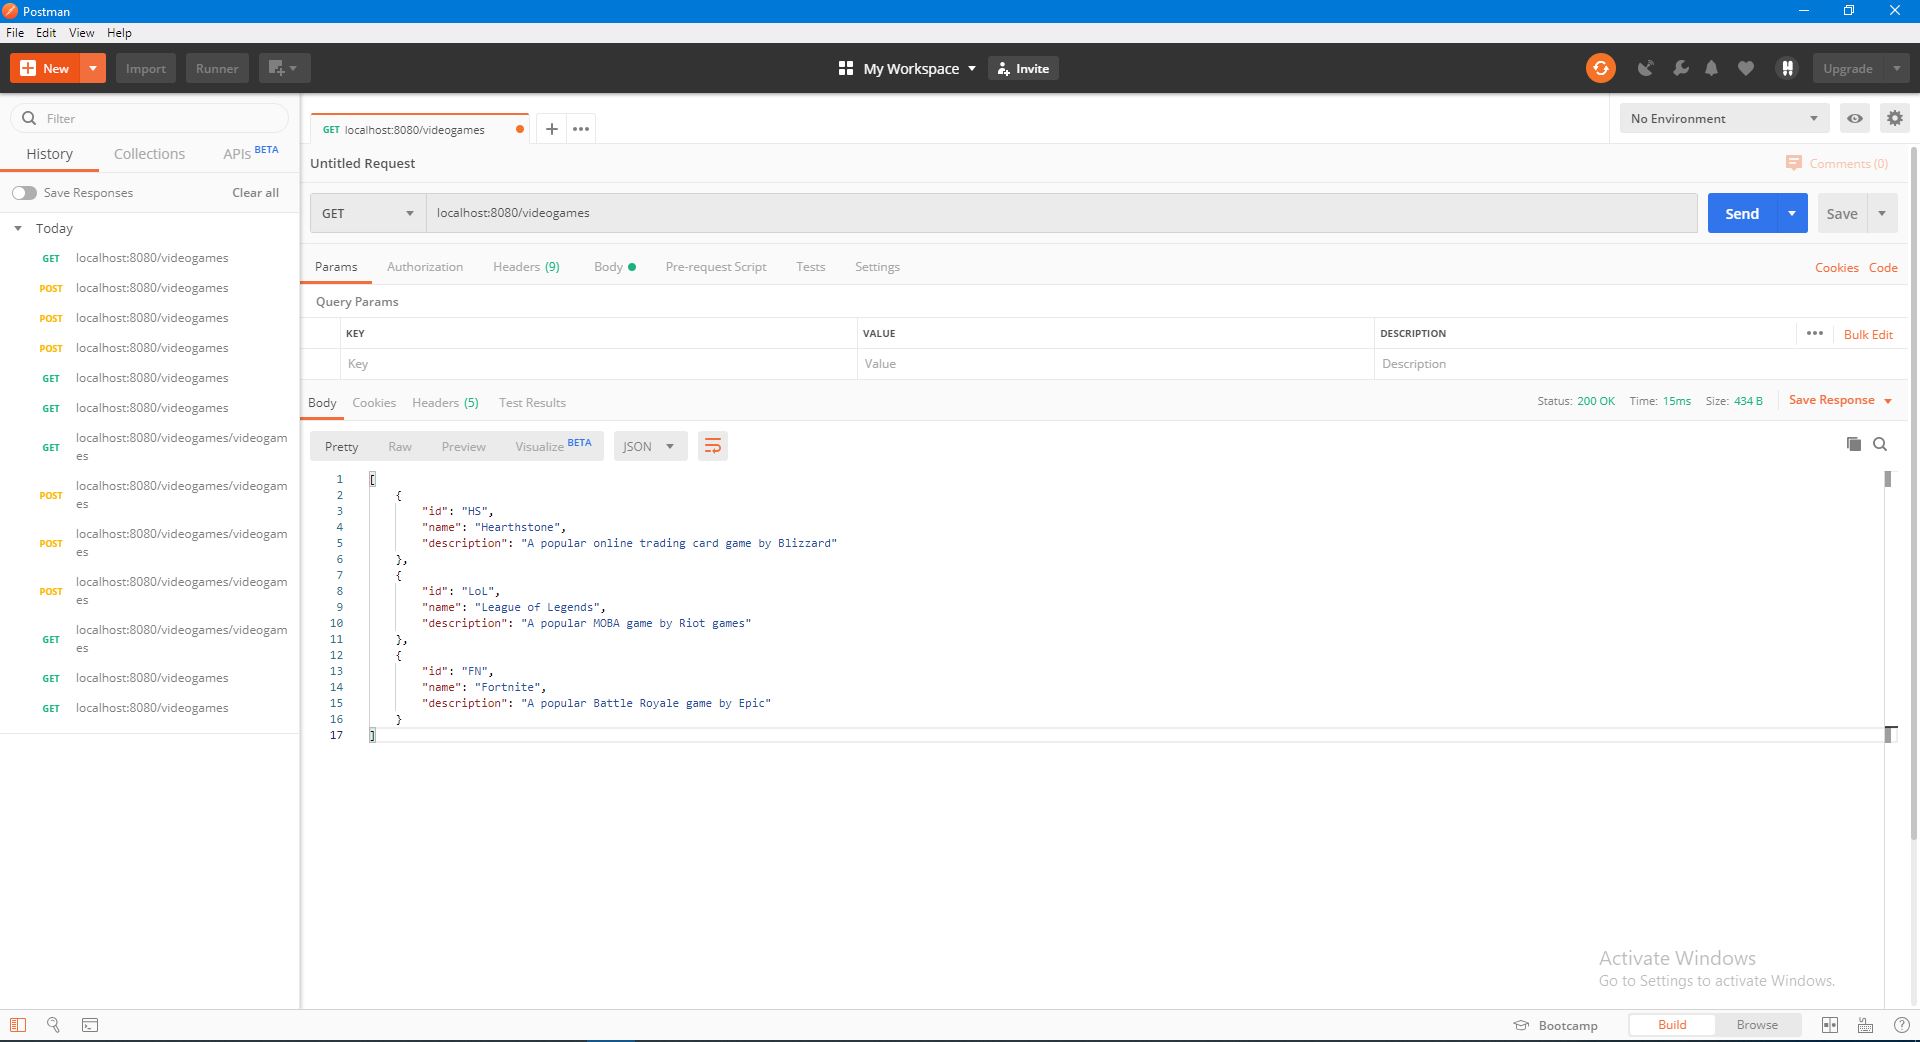Open the File menu
1920x1042 pixels.
click(15, 33)
